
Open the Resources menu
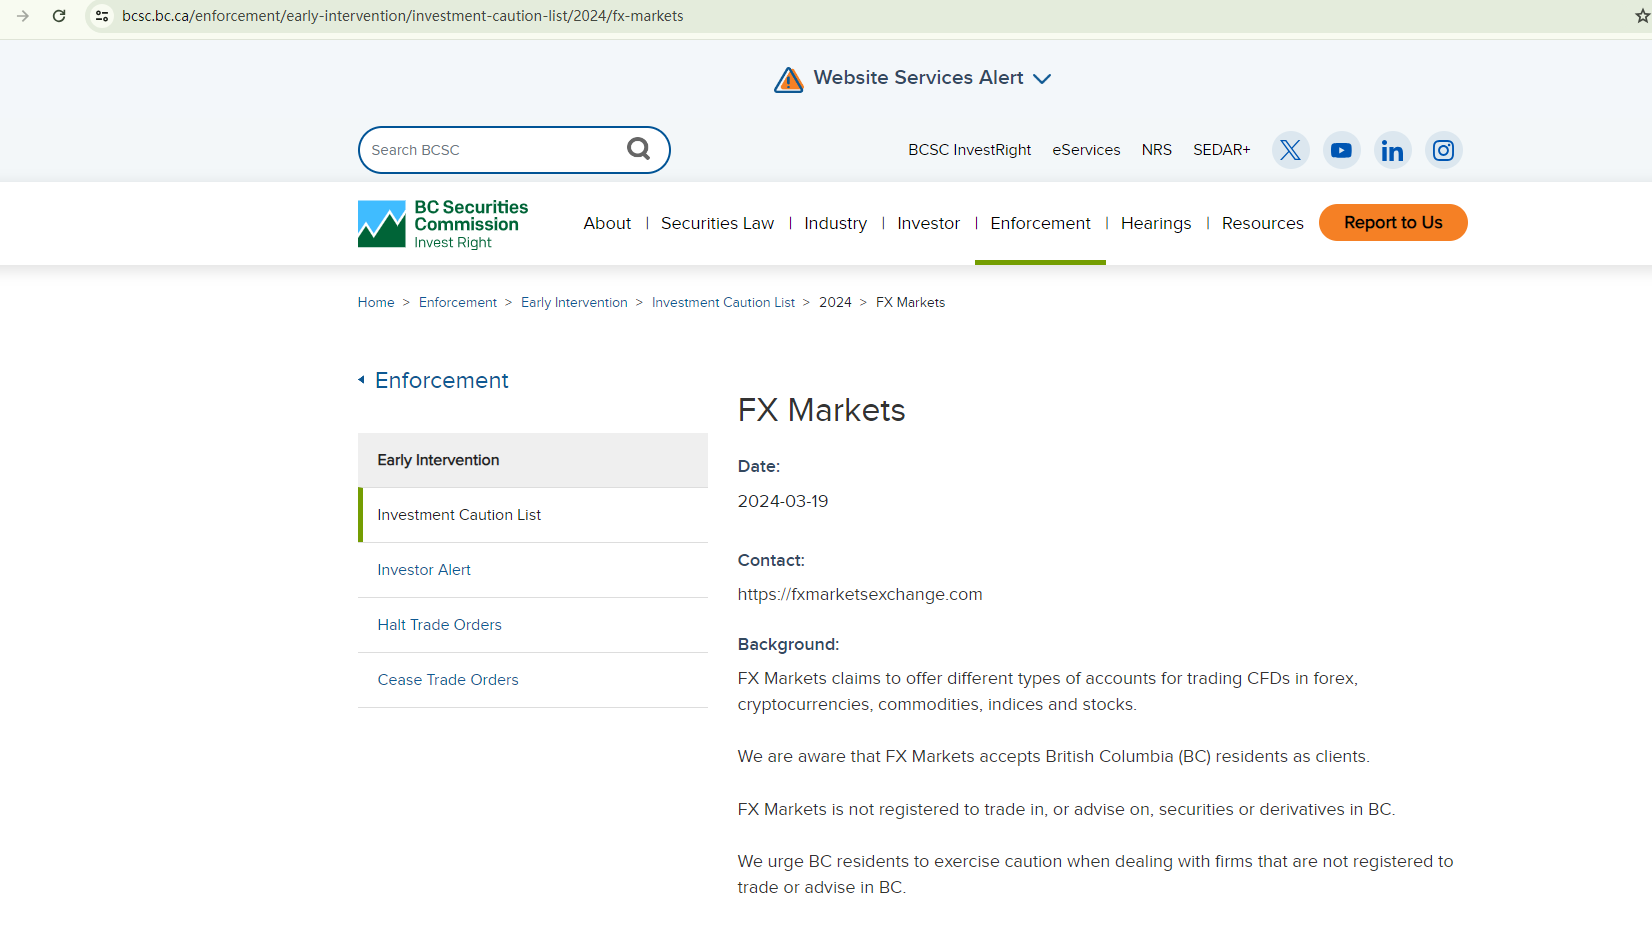1262,223
